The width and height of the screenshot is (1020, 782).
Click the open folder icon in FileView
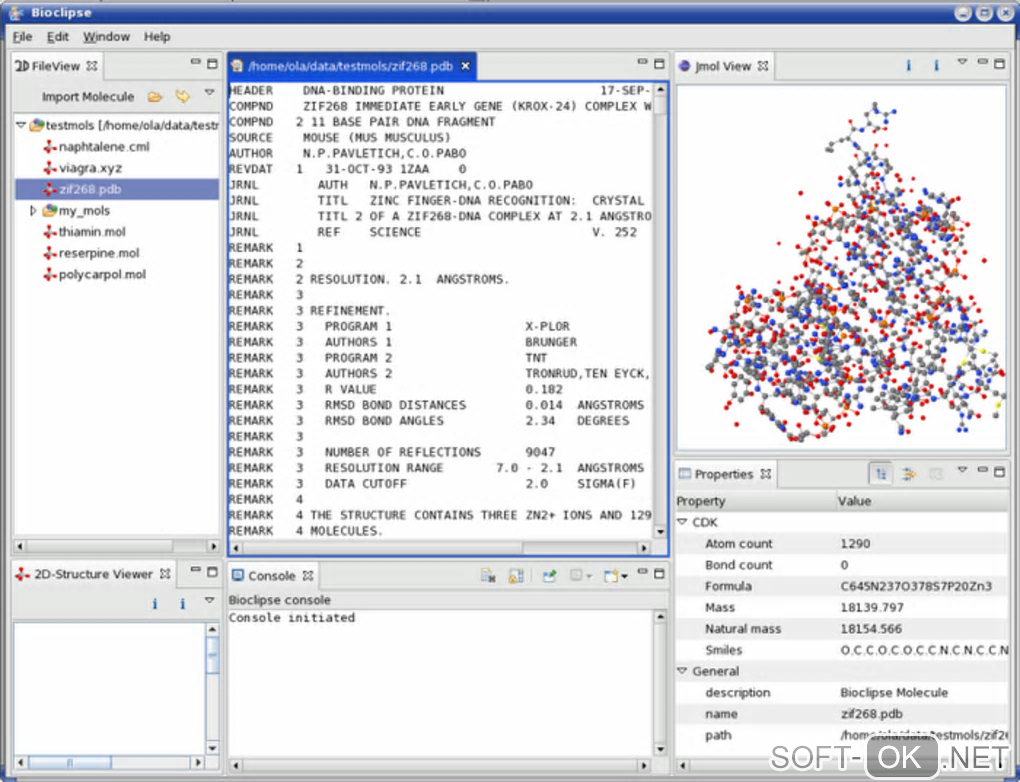(154, 97)
